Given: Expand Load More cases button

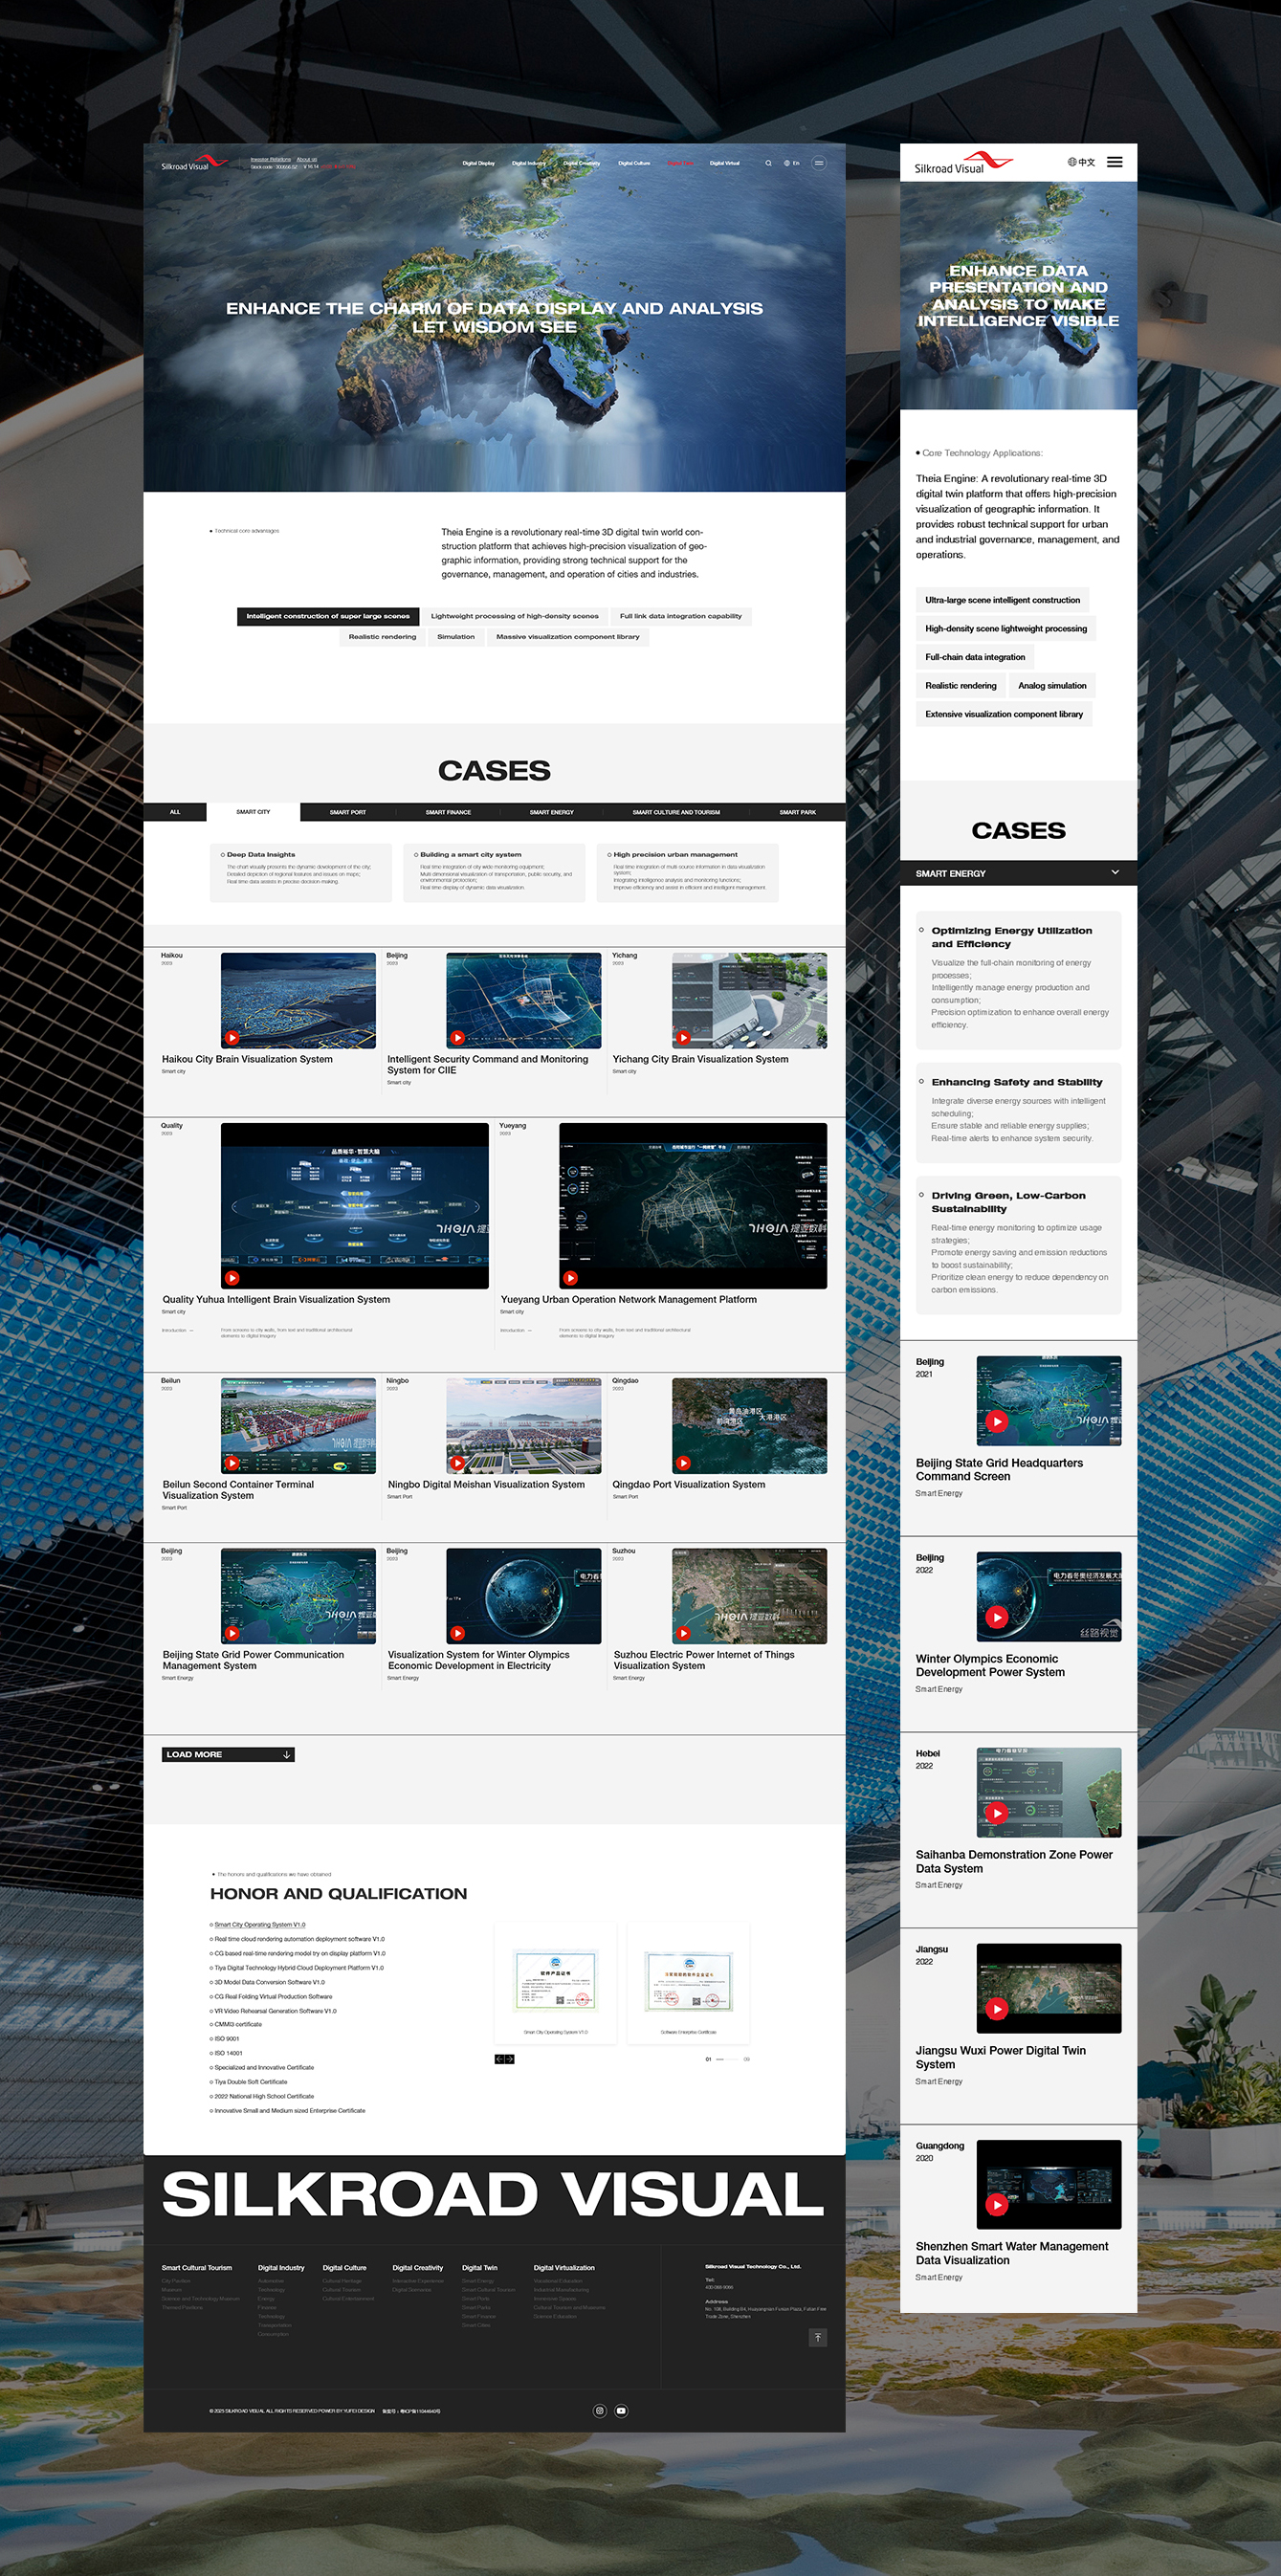Looking at the screenshot, I should pos(228,1754).
